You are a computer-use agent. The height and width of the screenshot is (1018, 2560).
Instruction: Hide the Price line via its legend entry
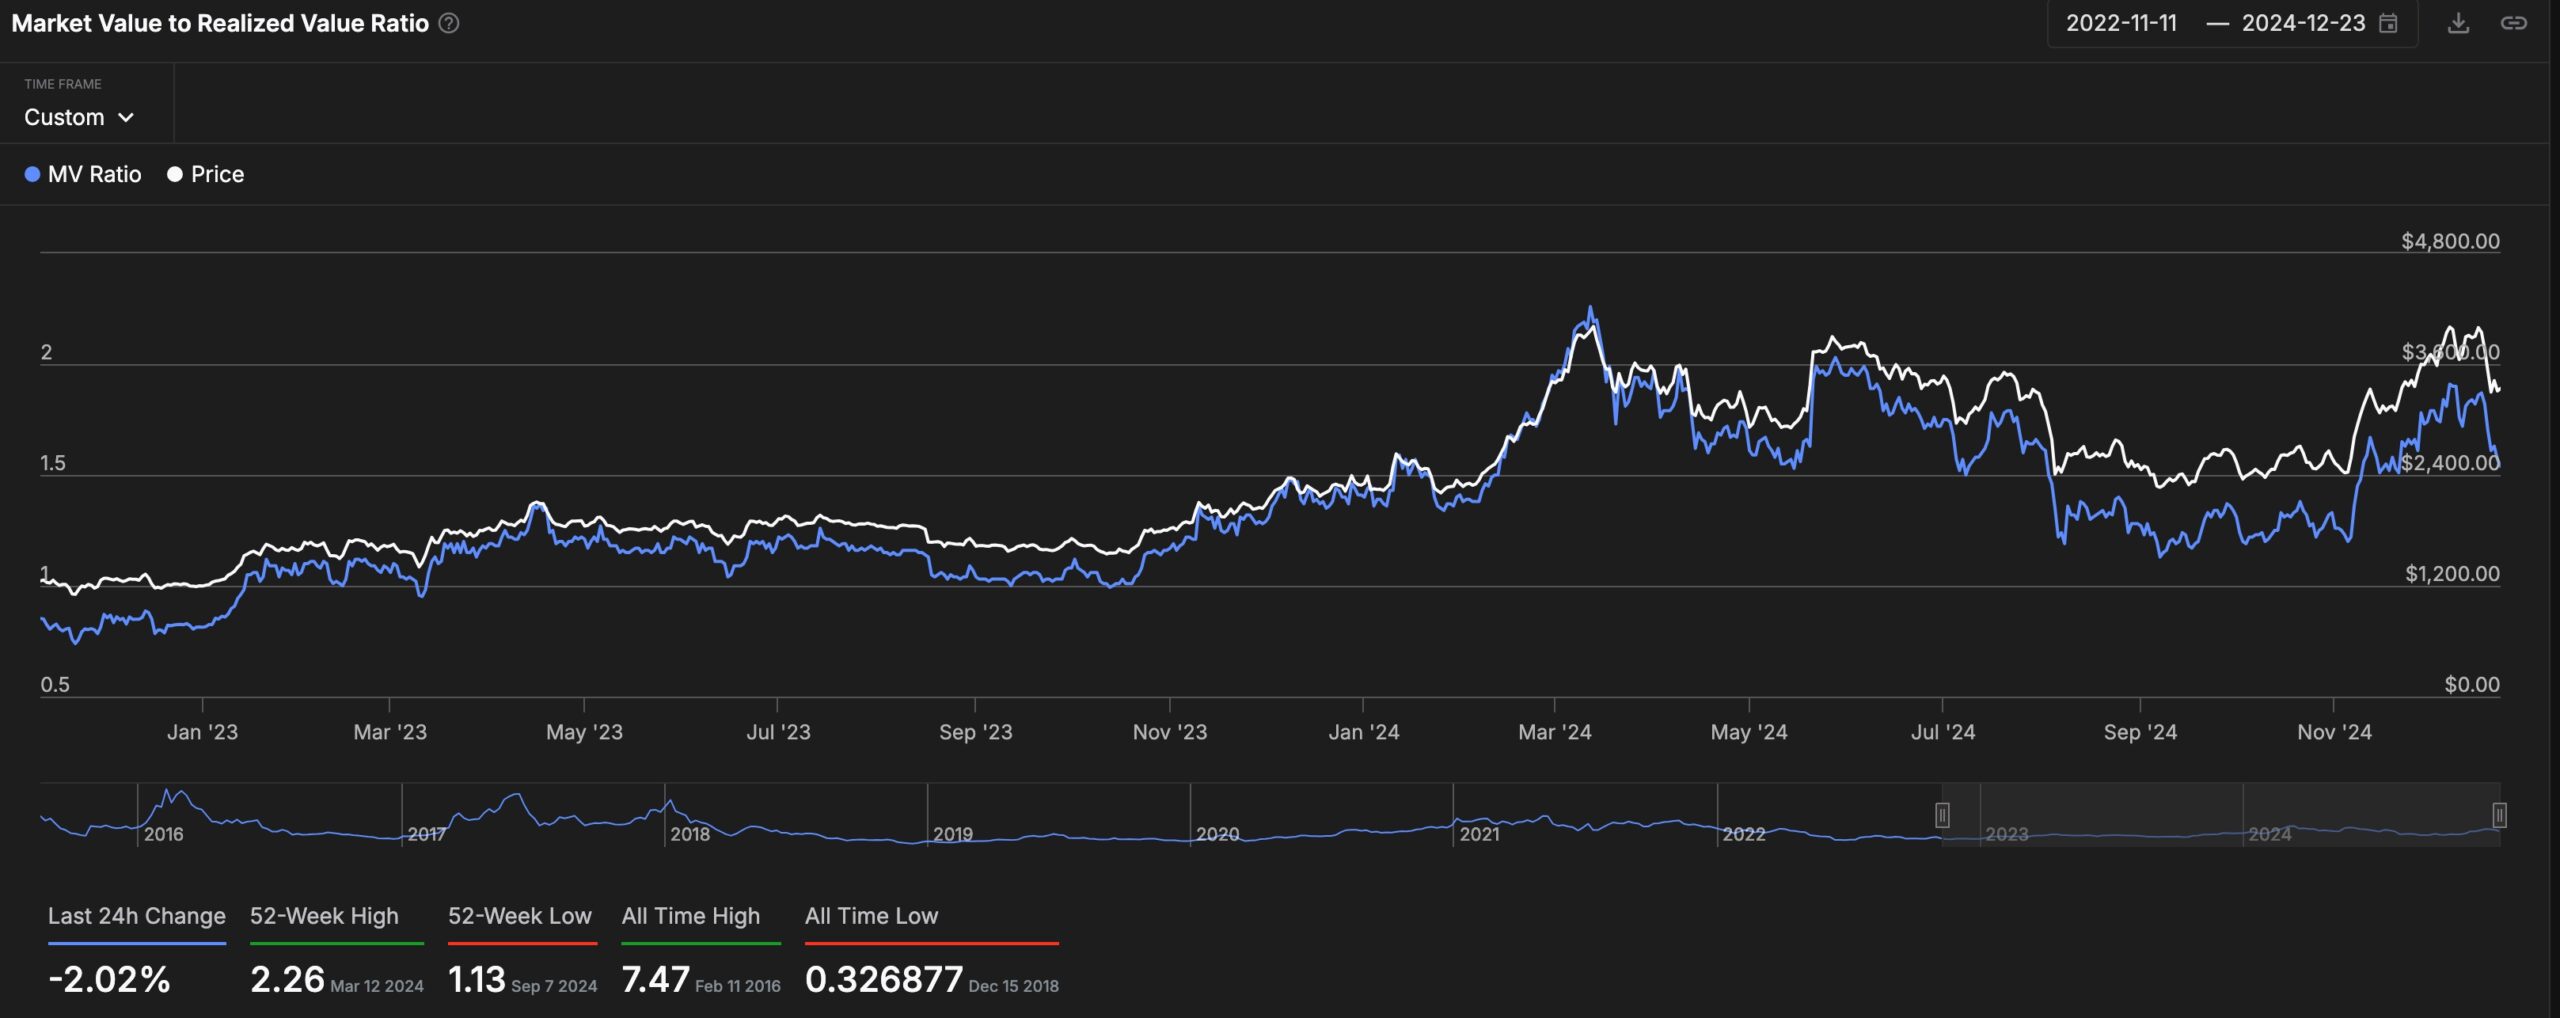click(x=207, y=173)
